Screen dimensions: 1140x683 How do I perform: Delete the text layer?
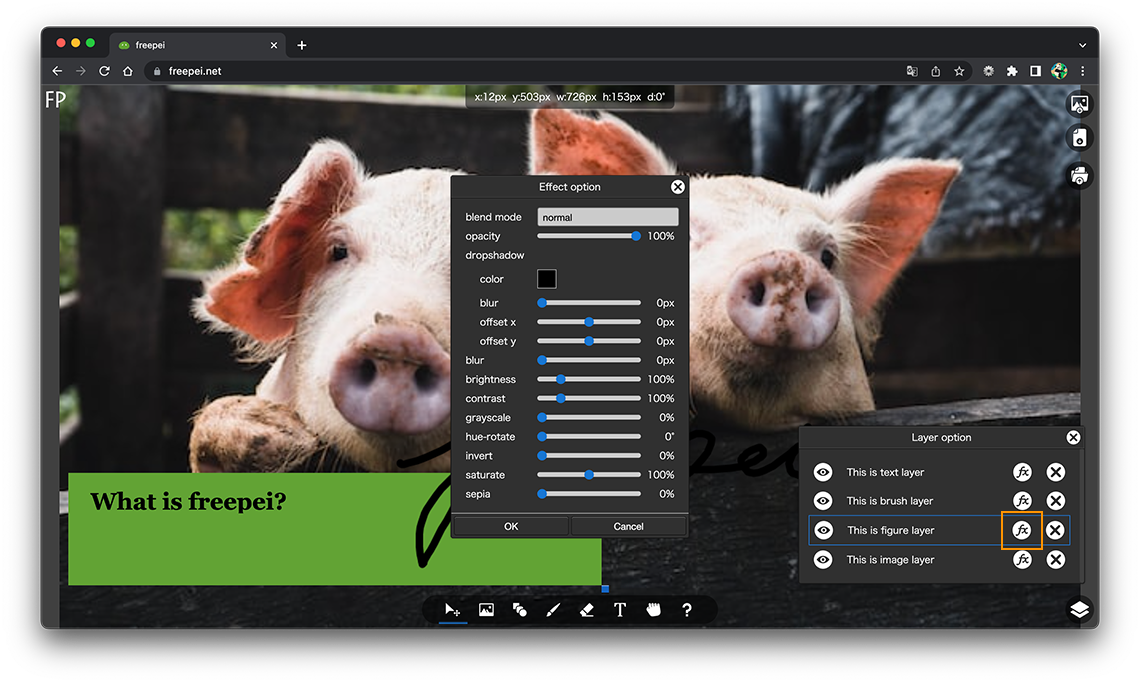[x=1056, y=472]
